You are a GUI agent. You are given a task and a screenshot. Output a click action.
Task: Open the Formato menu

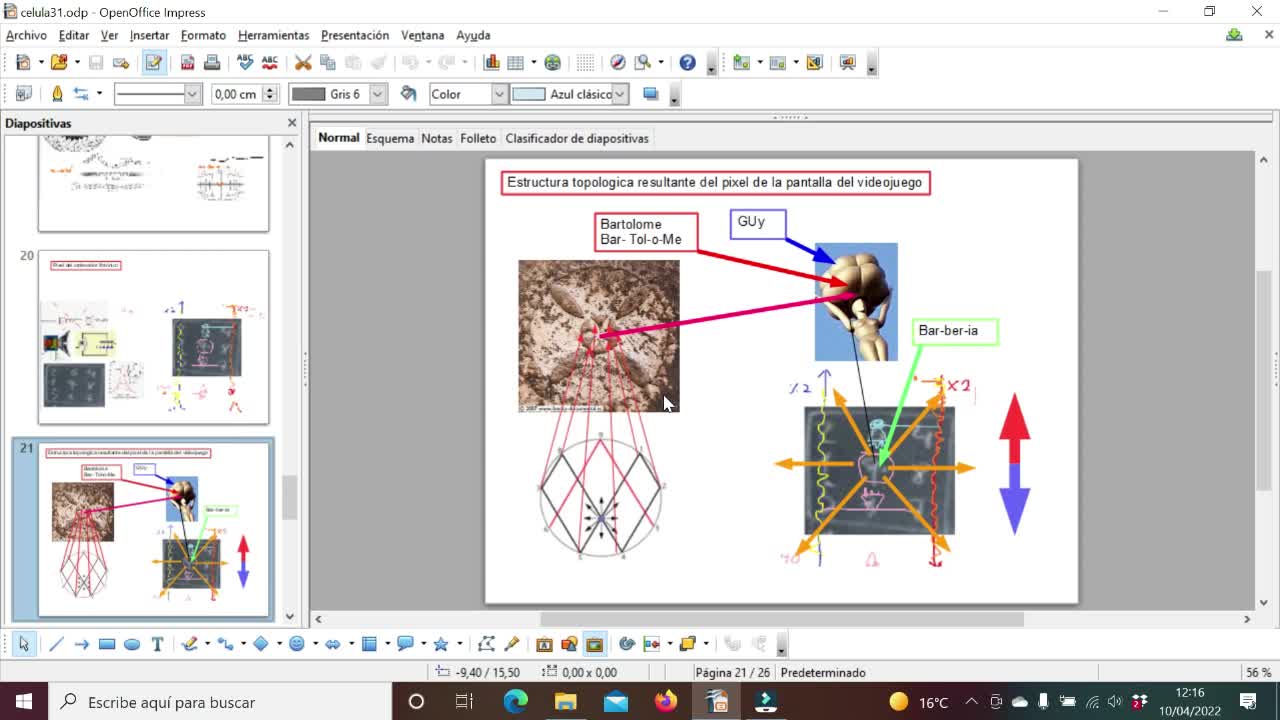pyautogui.click(x=203, y=35)
